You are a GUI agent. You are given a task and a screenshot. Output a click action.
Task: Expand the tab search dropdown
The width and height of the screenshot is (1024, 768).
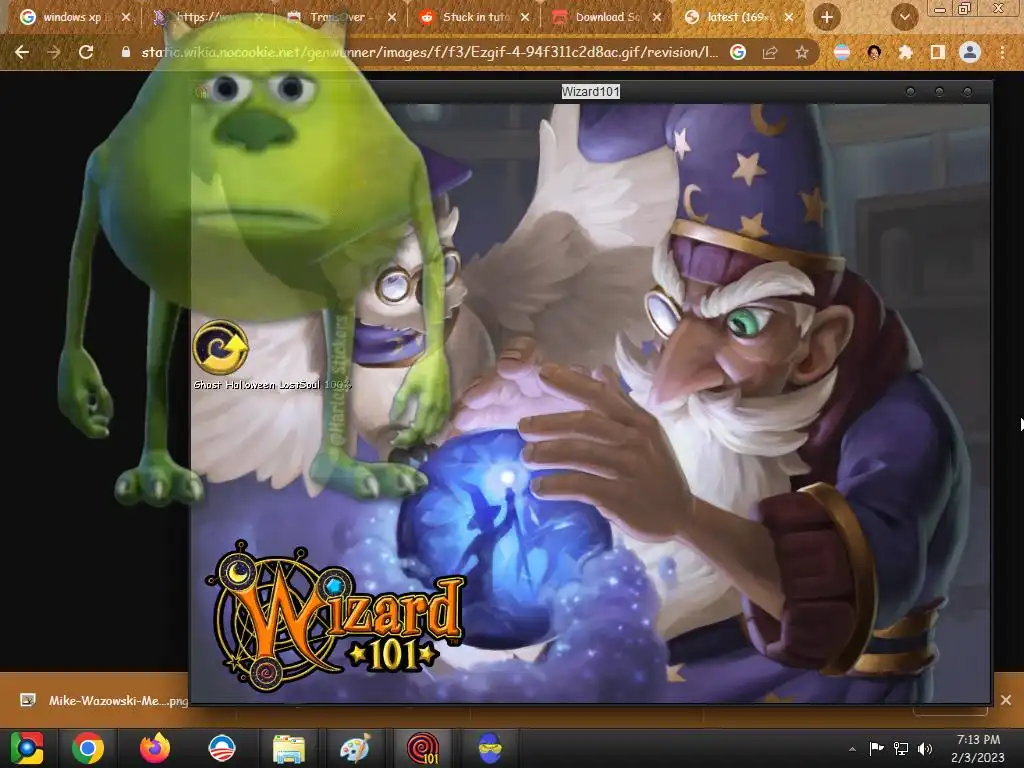coord(904,17)
